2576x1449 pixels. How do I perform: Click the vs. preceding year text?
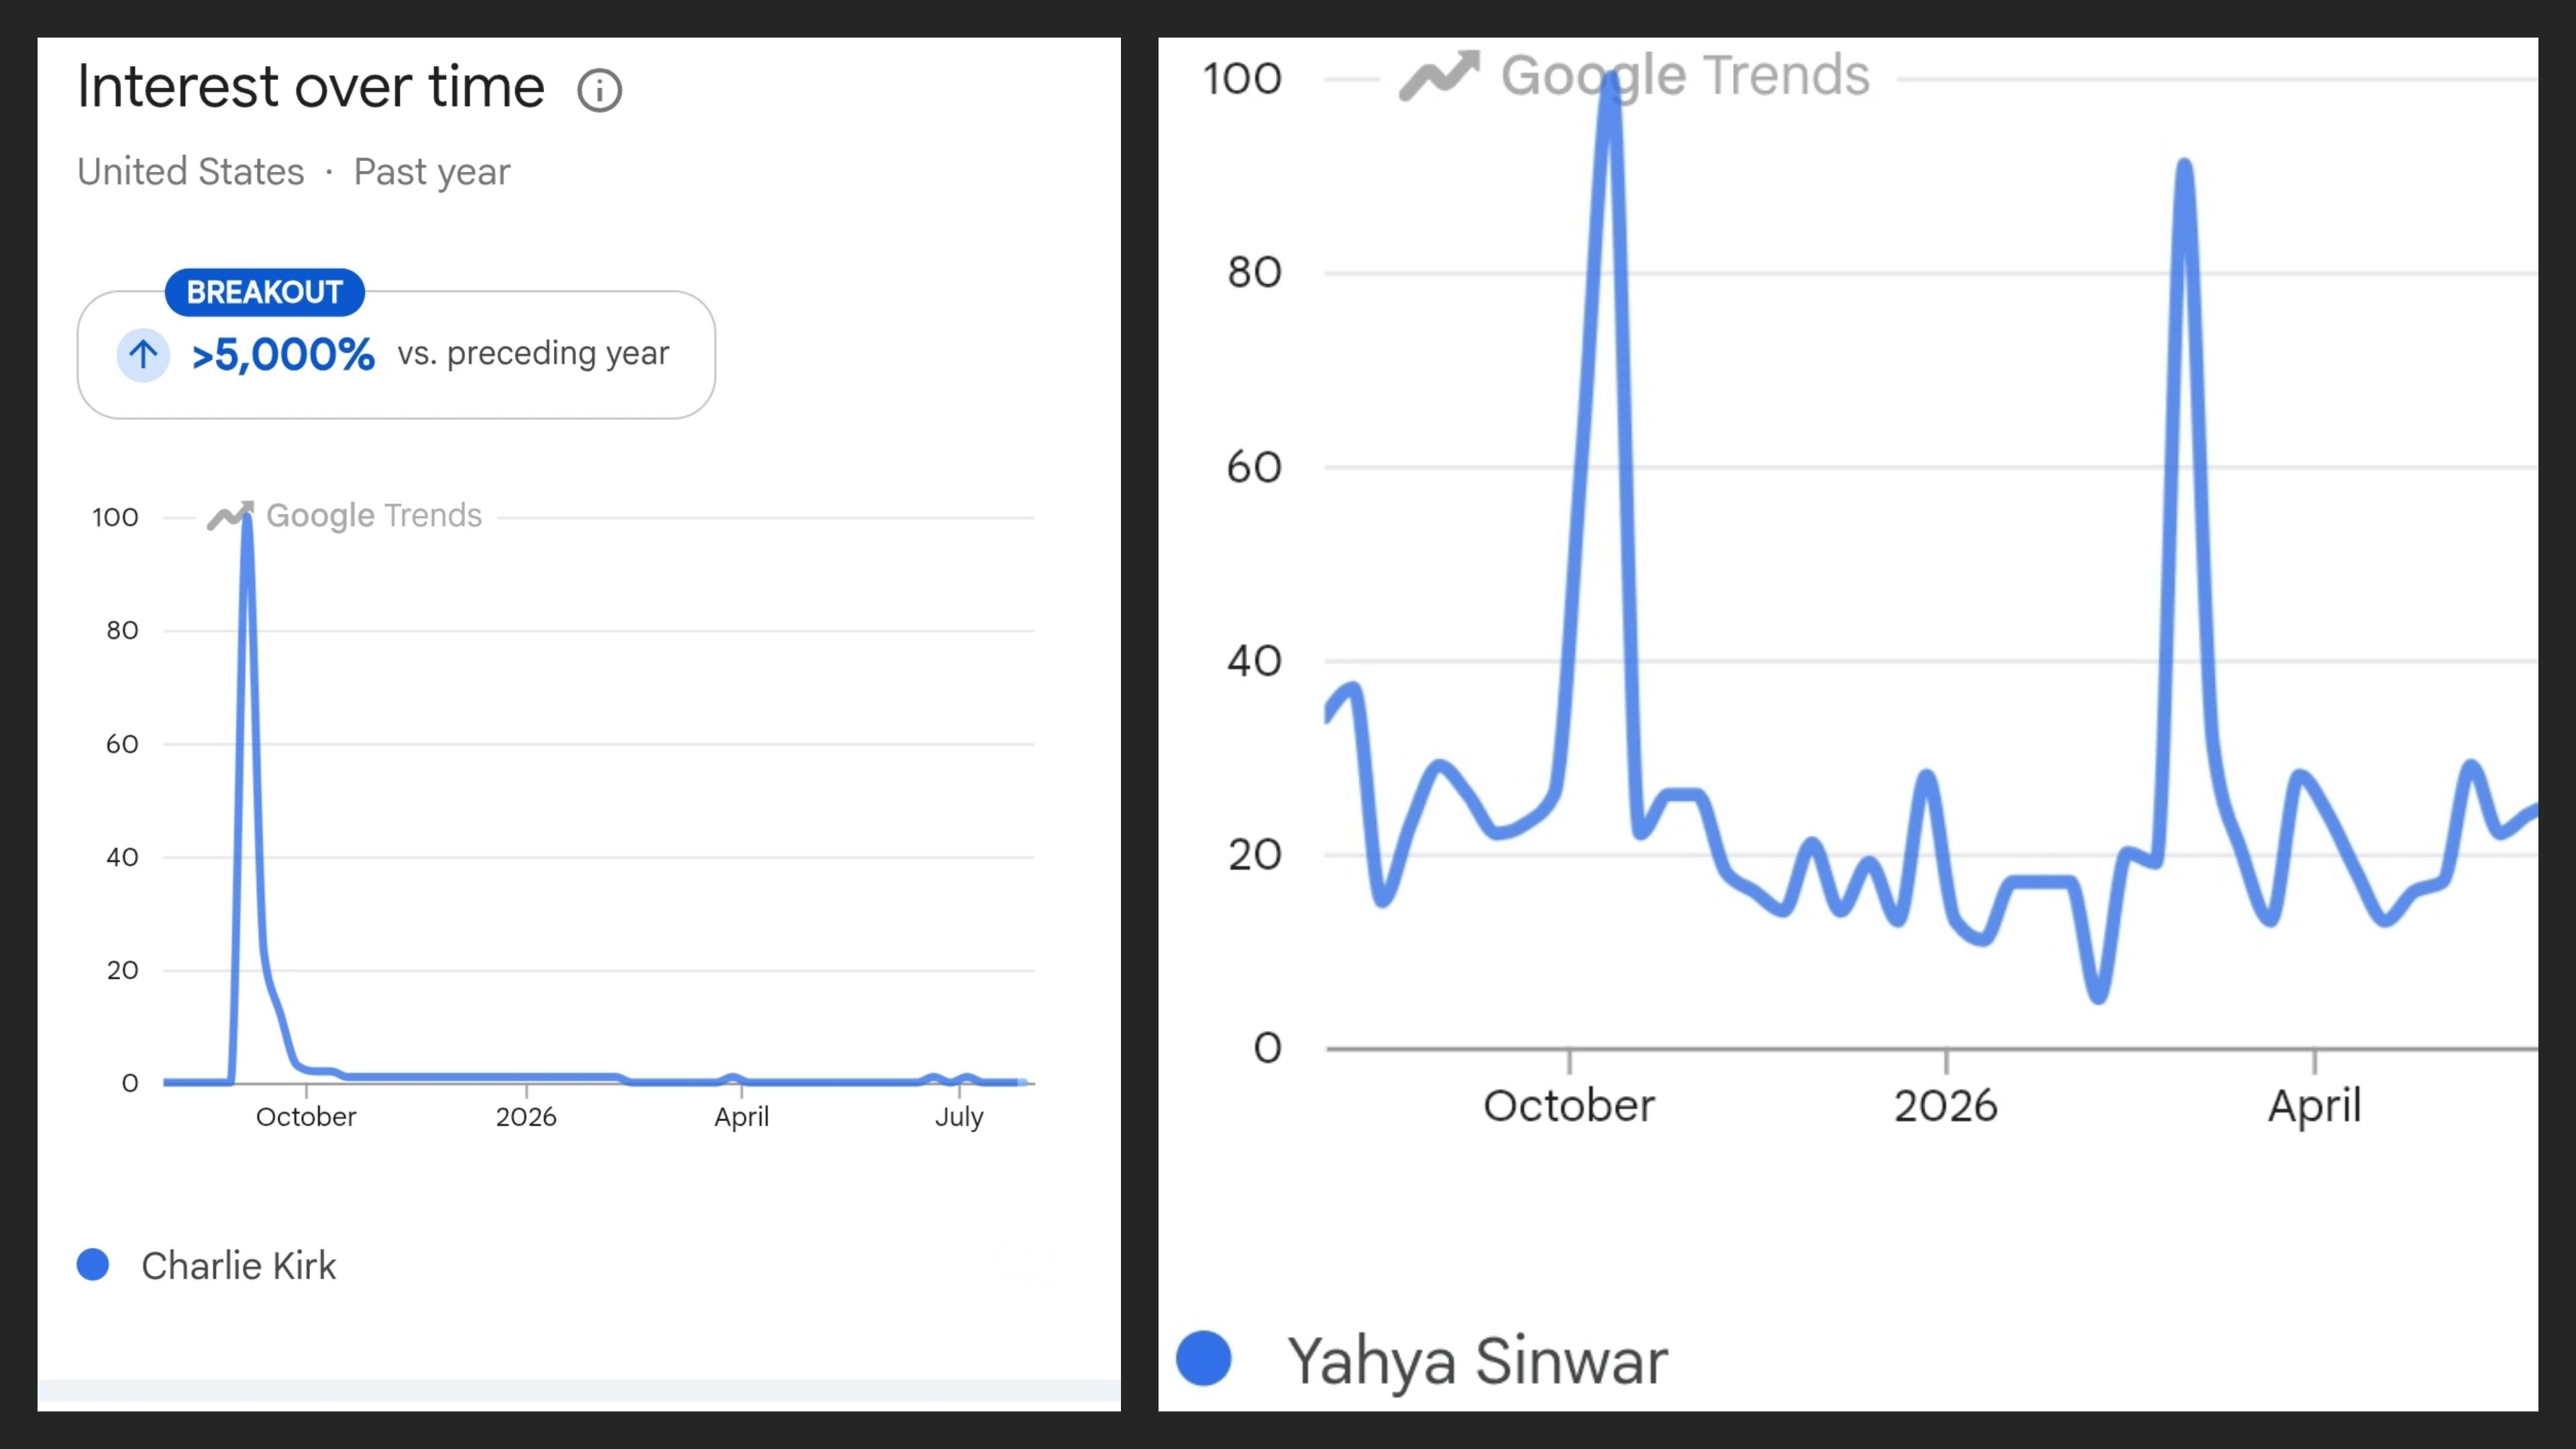(x=533, y=353)
